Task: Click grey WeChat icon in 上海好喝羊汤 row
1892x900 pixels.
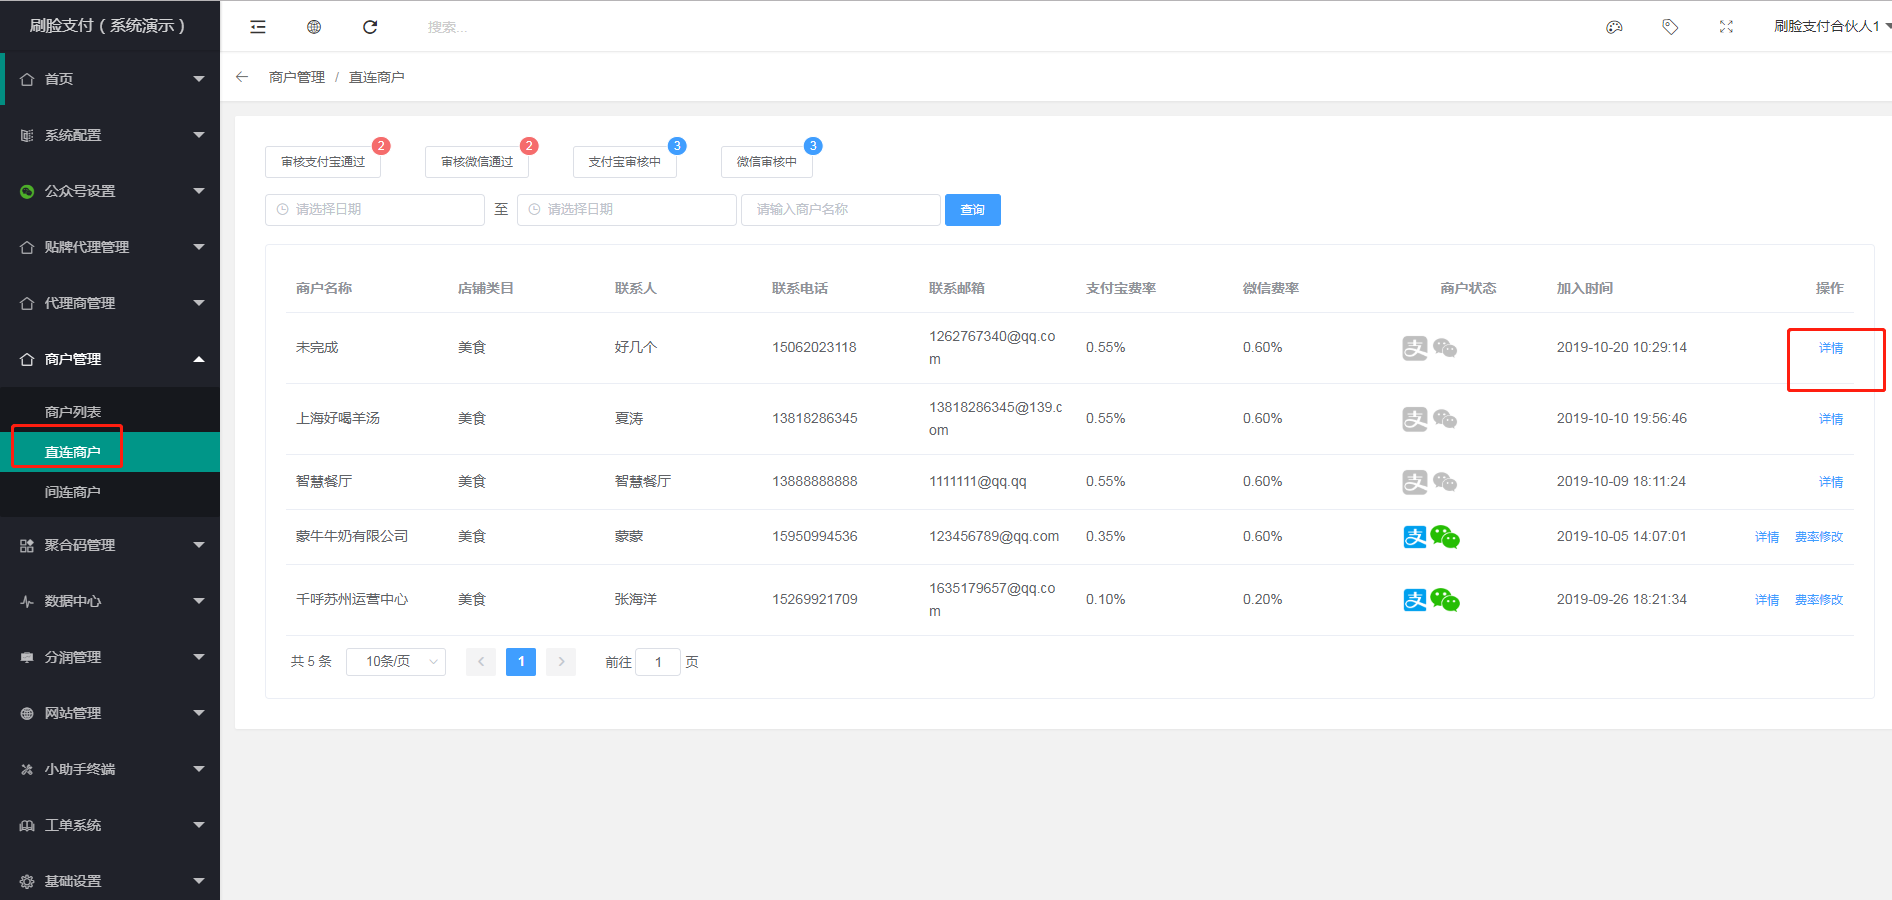Action: (1445, 419)
